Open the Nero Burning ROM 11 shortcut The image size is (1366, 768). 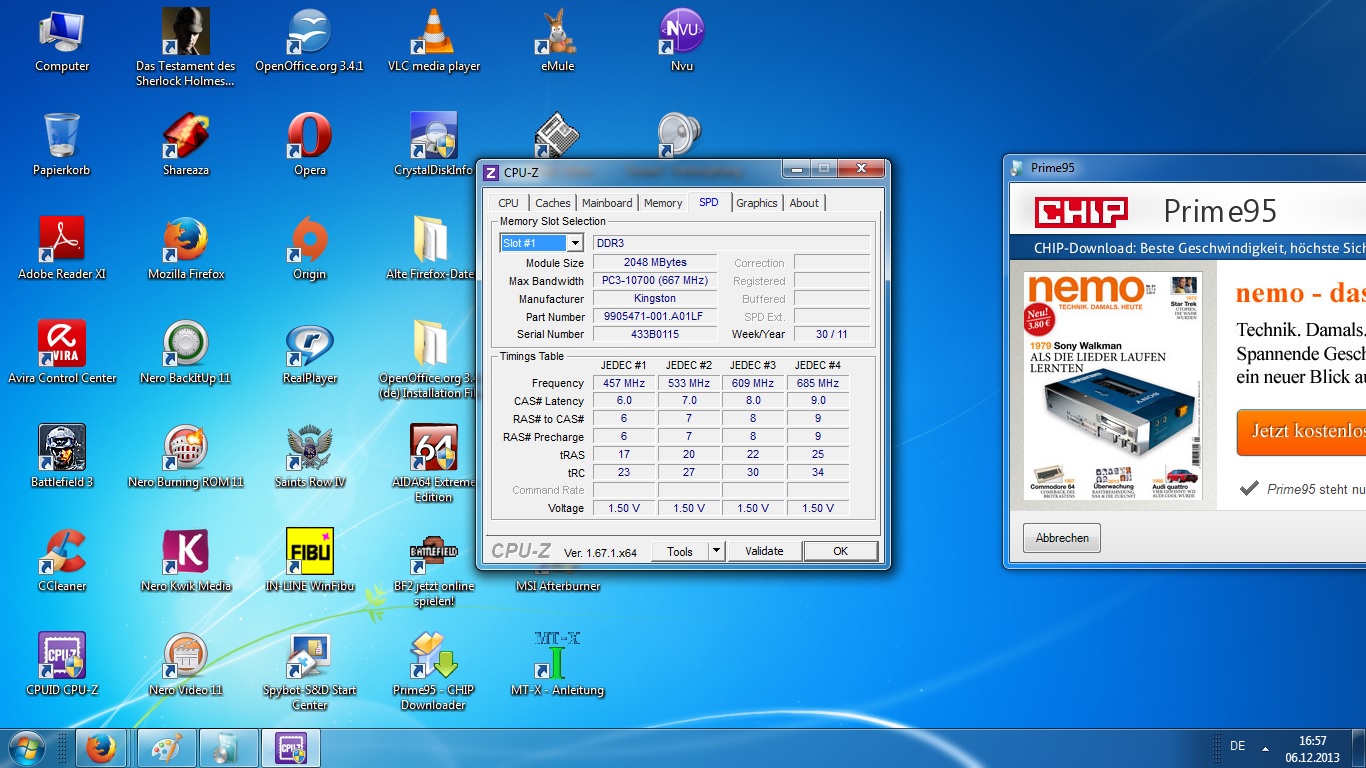click(x=186, y=456)
